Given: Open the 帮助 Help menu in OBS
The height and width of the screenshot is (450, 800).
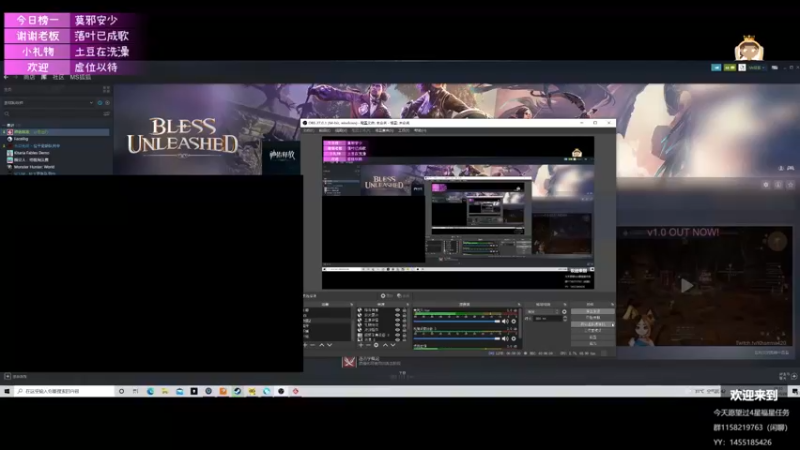Looking at the screenshot, I should pos(420,131).
